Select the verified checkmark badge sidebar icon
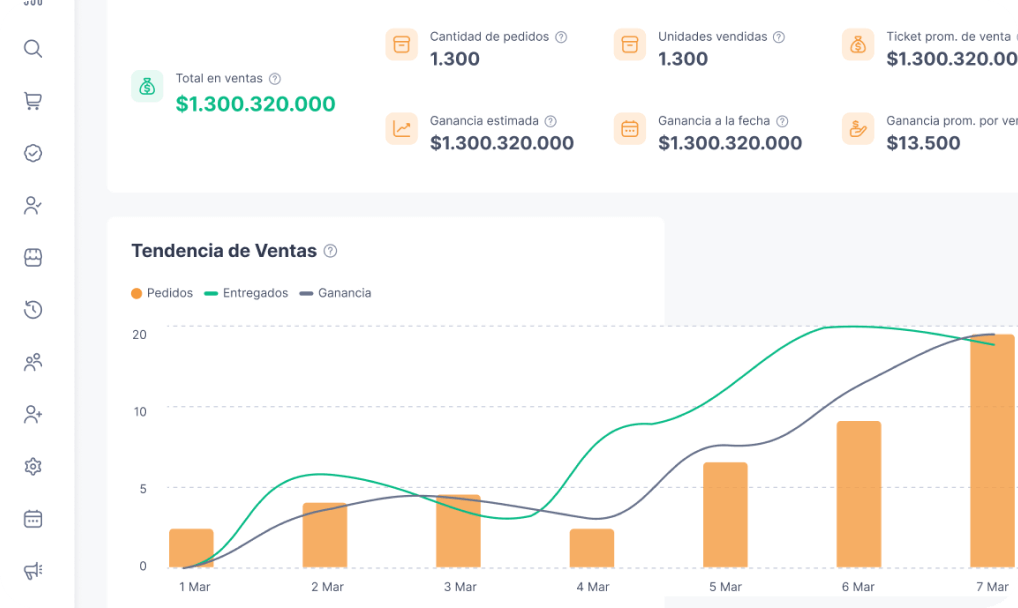 pyautogui.click(x=33, y=153)
